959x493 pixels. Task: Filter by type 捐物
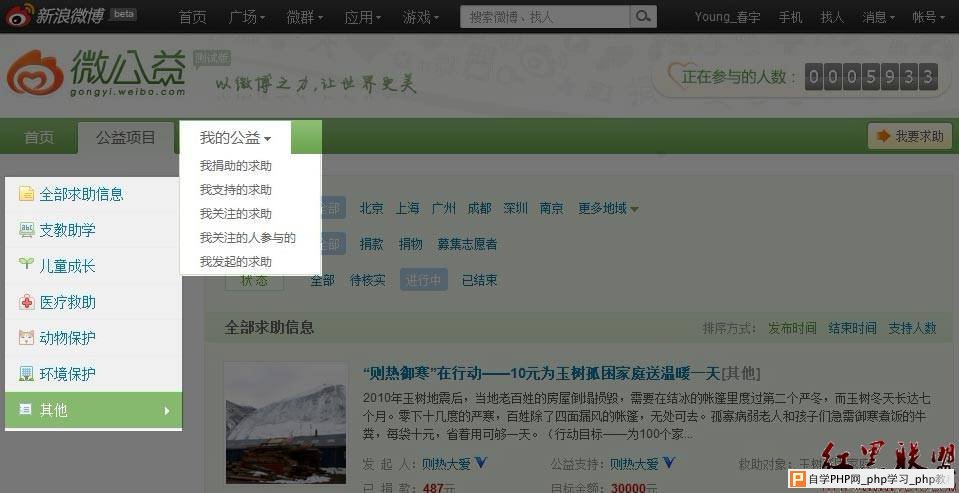click(410, 245)
